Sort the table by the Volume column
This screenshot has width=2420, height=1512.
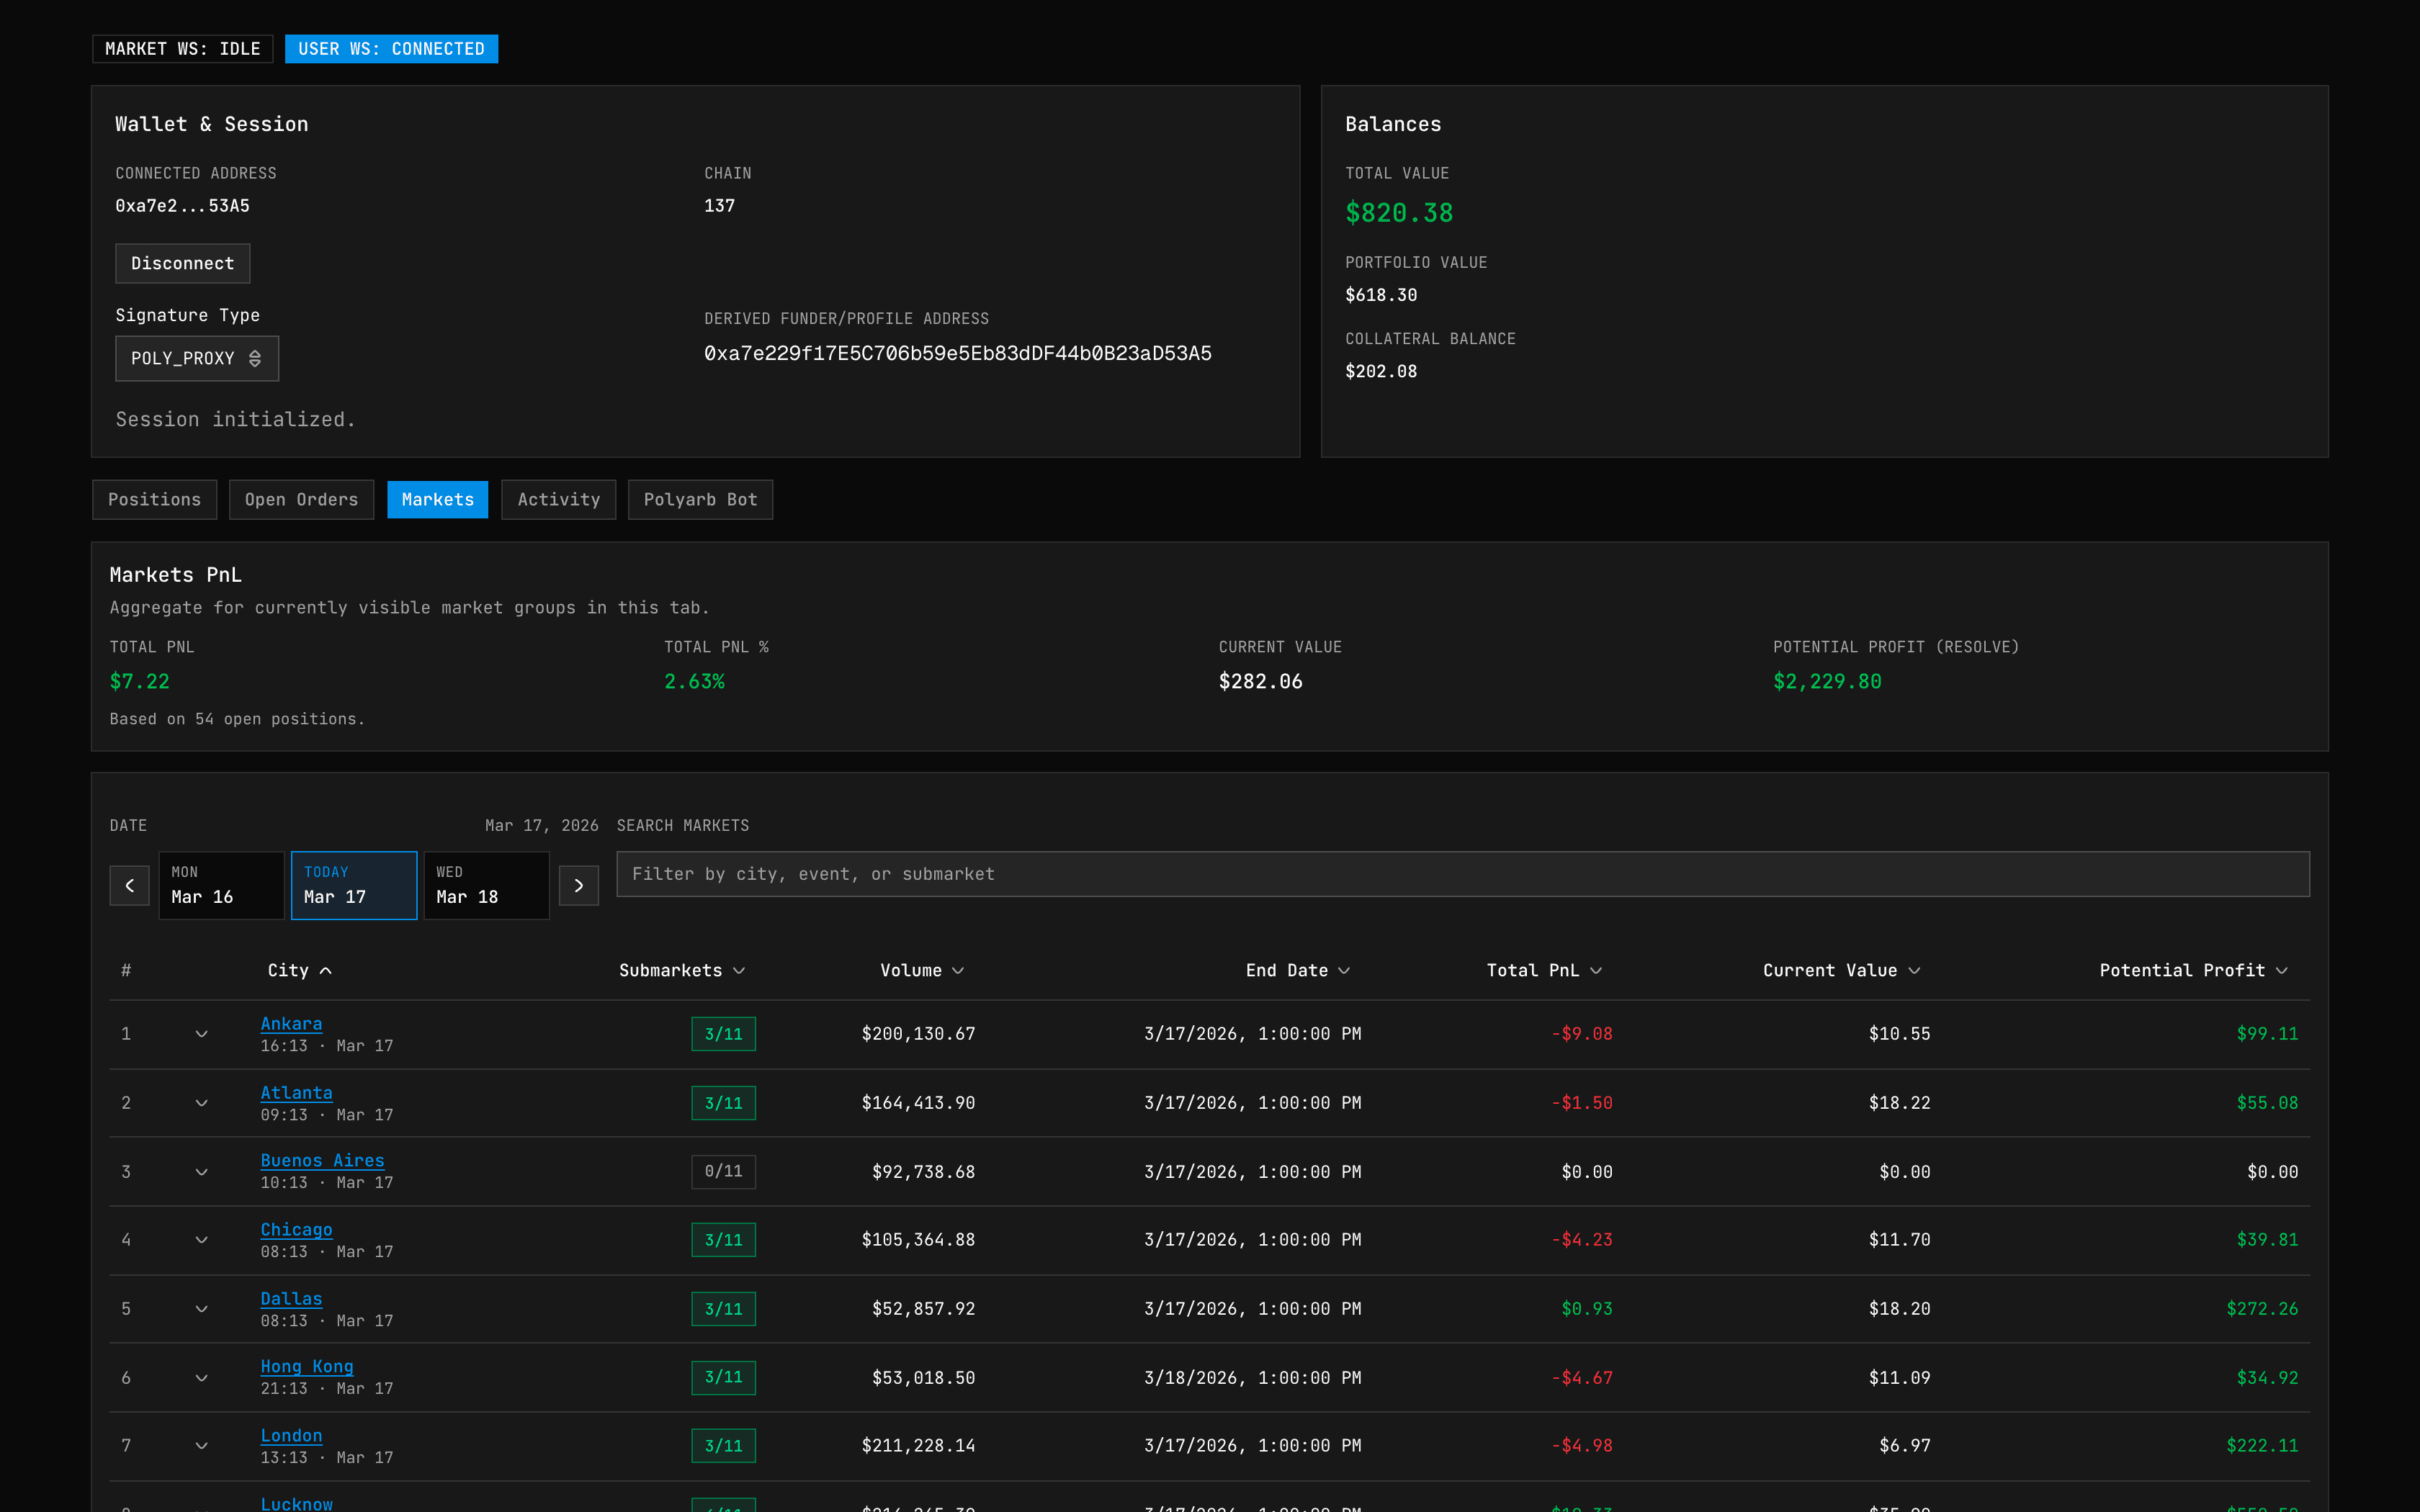[920, 970]
